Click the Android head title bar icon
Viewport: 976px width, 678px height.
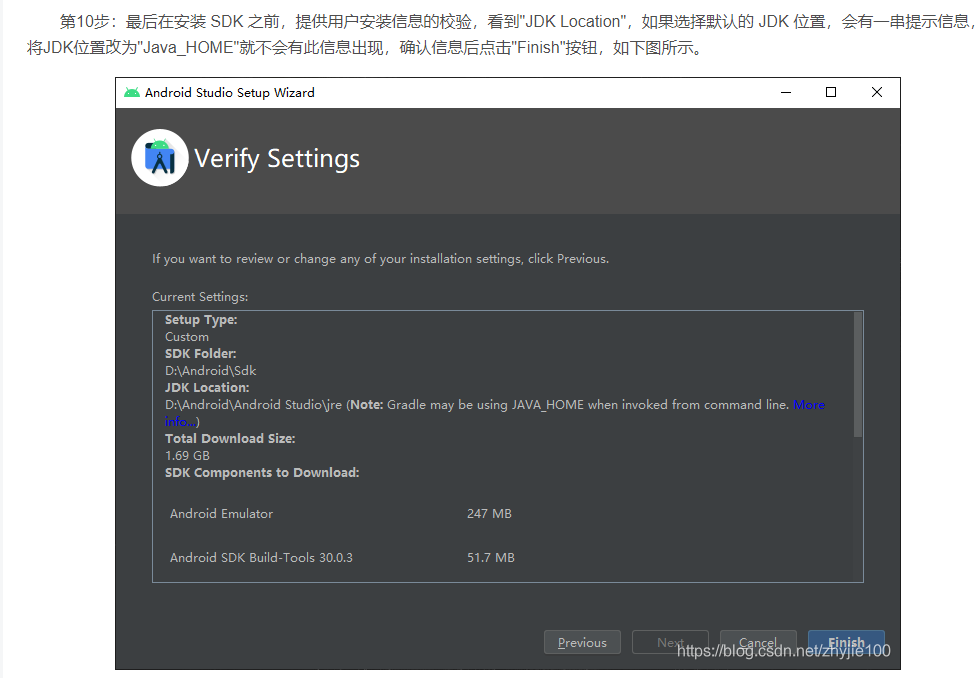(x=131, y=93)
